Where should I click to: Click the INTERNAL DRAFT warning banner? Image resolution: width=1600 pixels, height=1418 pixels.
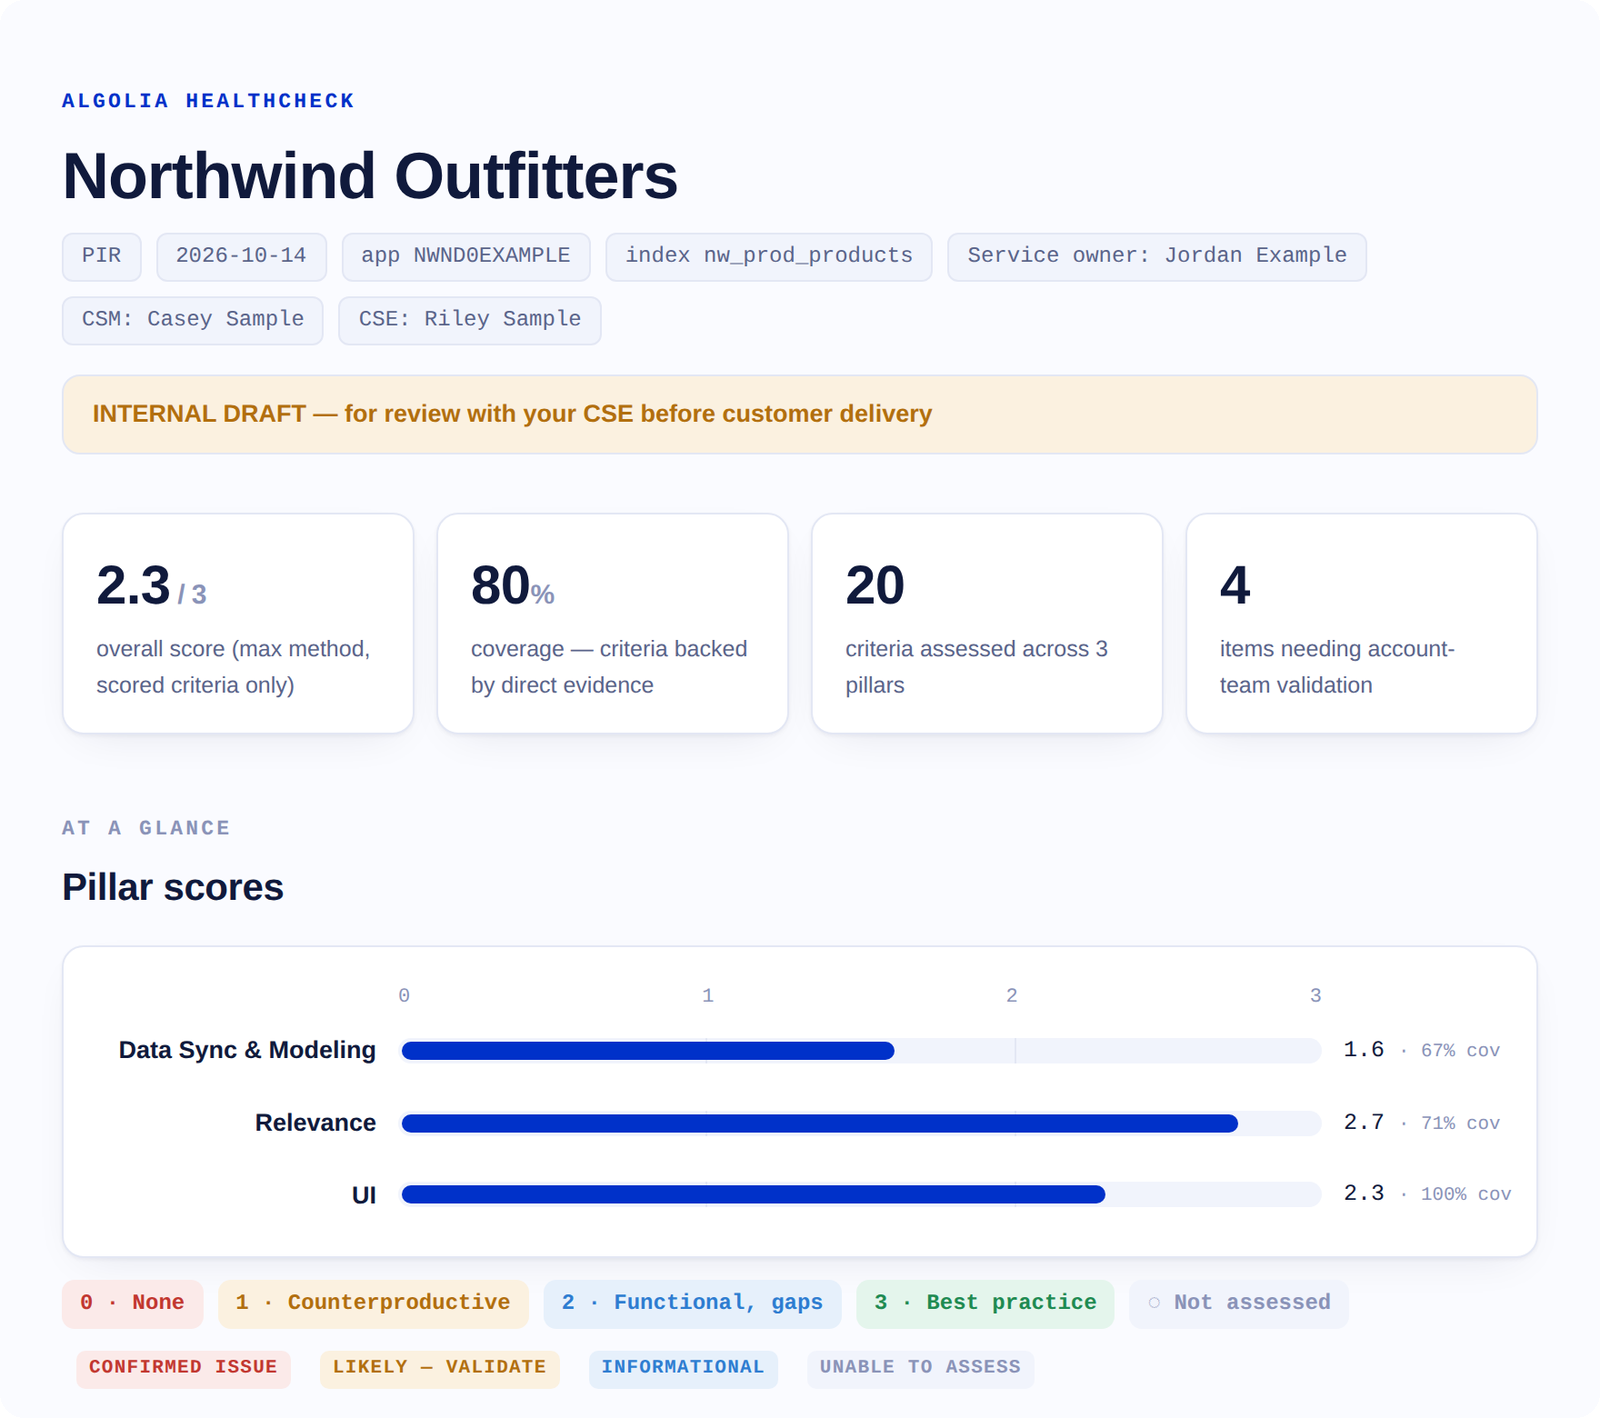(x=800, y=414)
